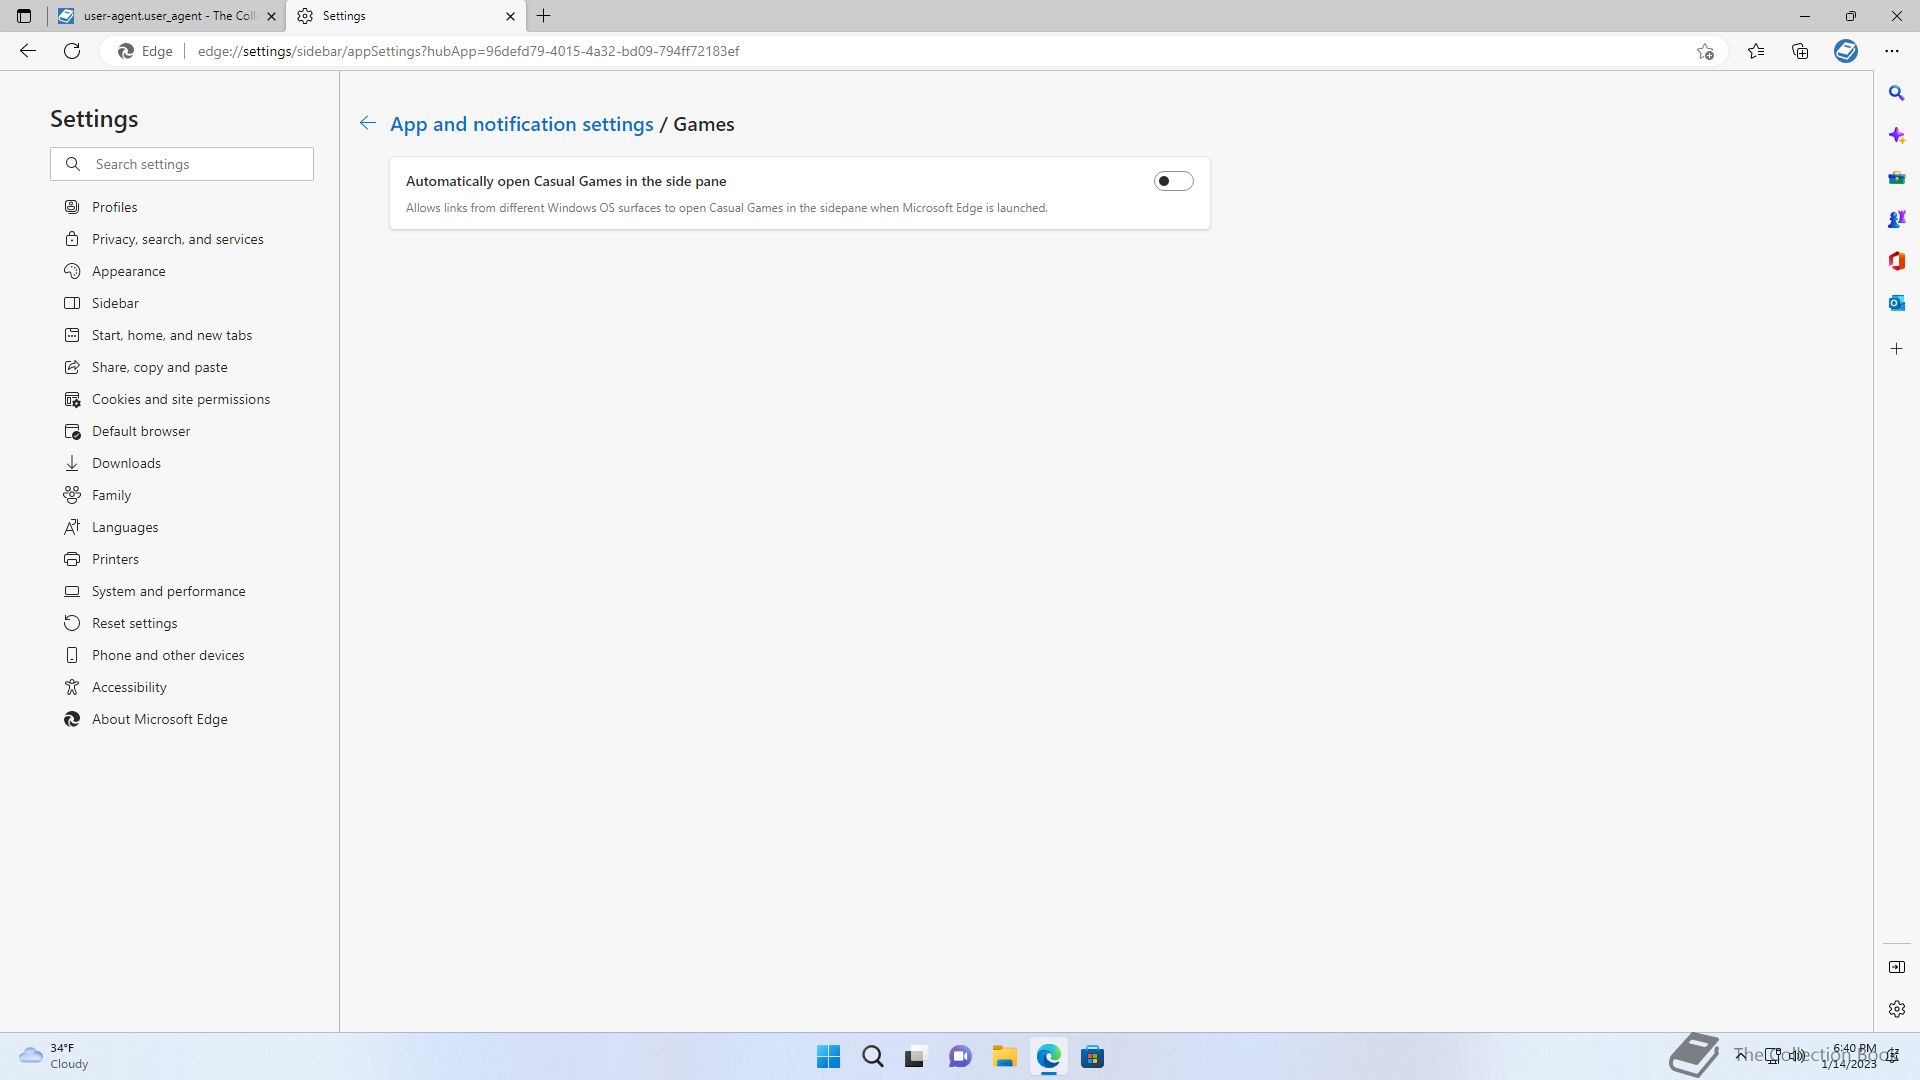Click the browser Back arrow button
Screen dimensions: 1920x1080
(28, 51)
